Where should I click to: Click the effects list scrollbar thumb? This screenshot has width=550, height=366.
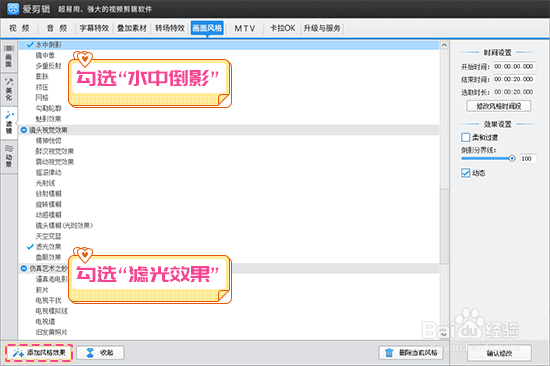(444, 226)
